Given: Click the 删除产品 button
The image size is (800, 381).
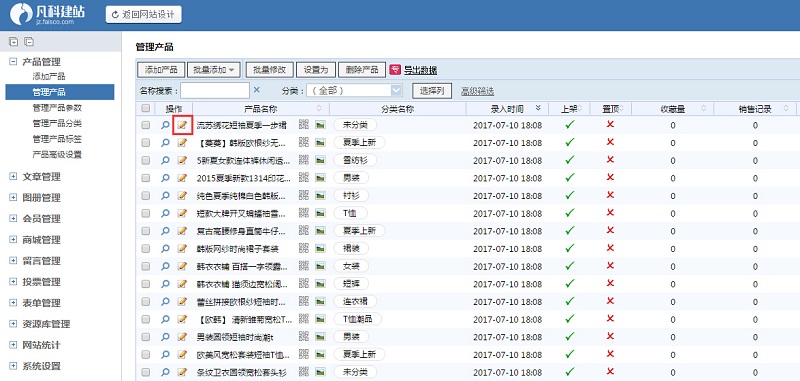Looking at the screenshot, I should [x=362, y=70].
